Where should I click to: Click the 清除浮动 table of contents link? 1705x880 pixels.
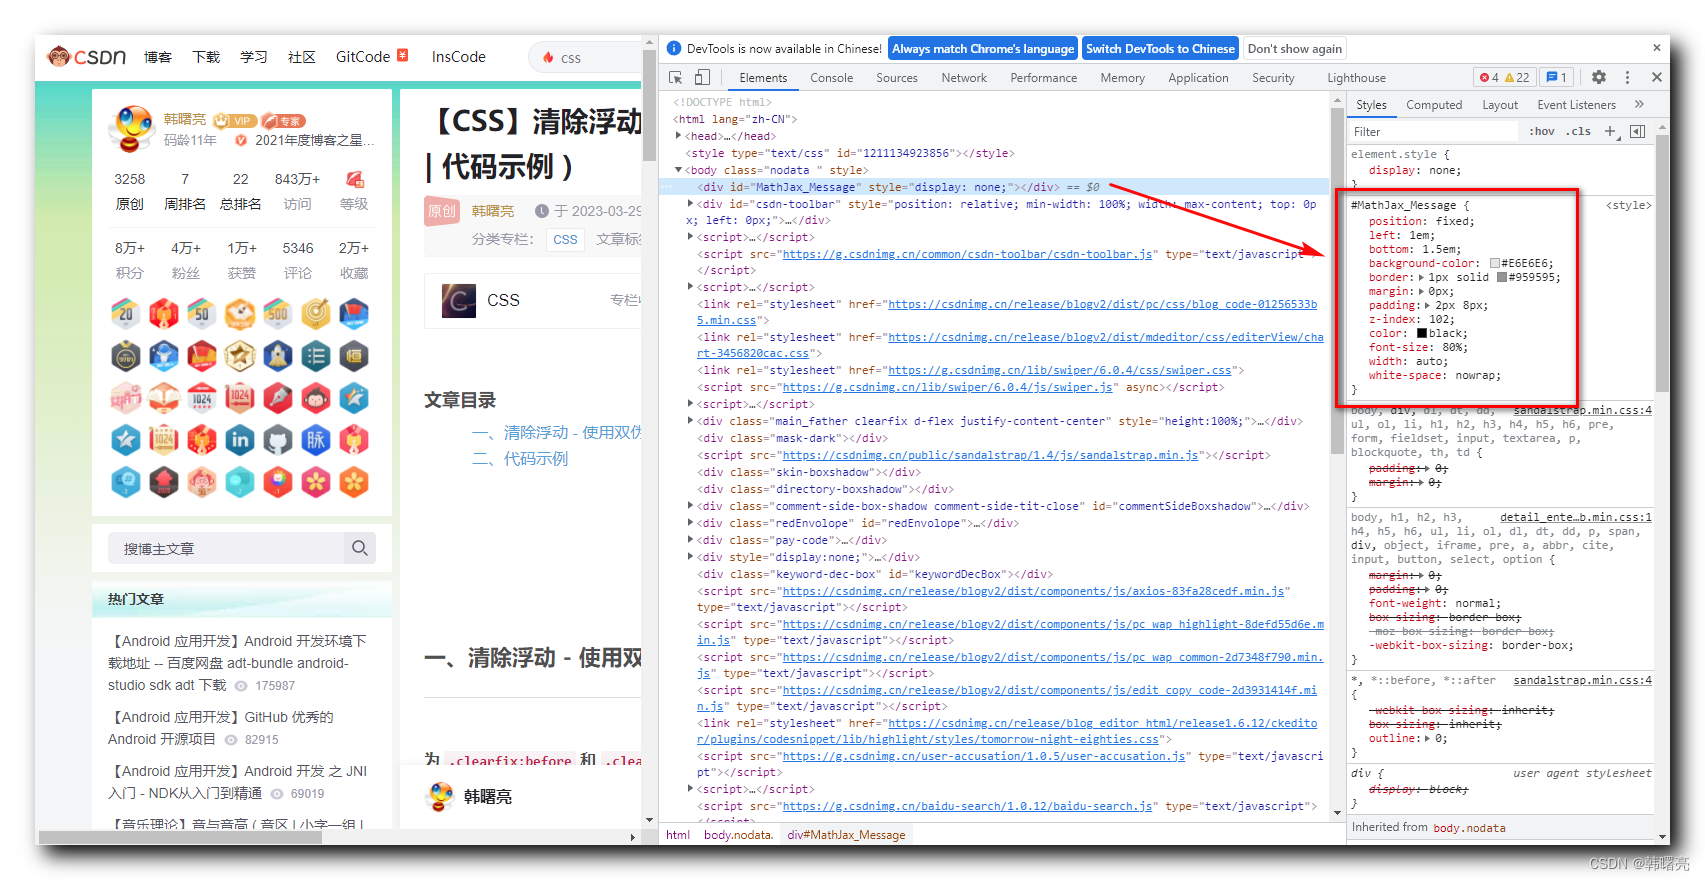point(556,432)
